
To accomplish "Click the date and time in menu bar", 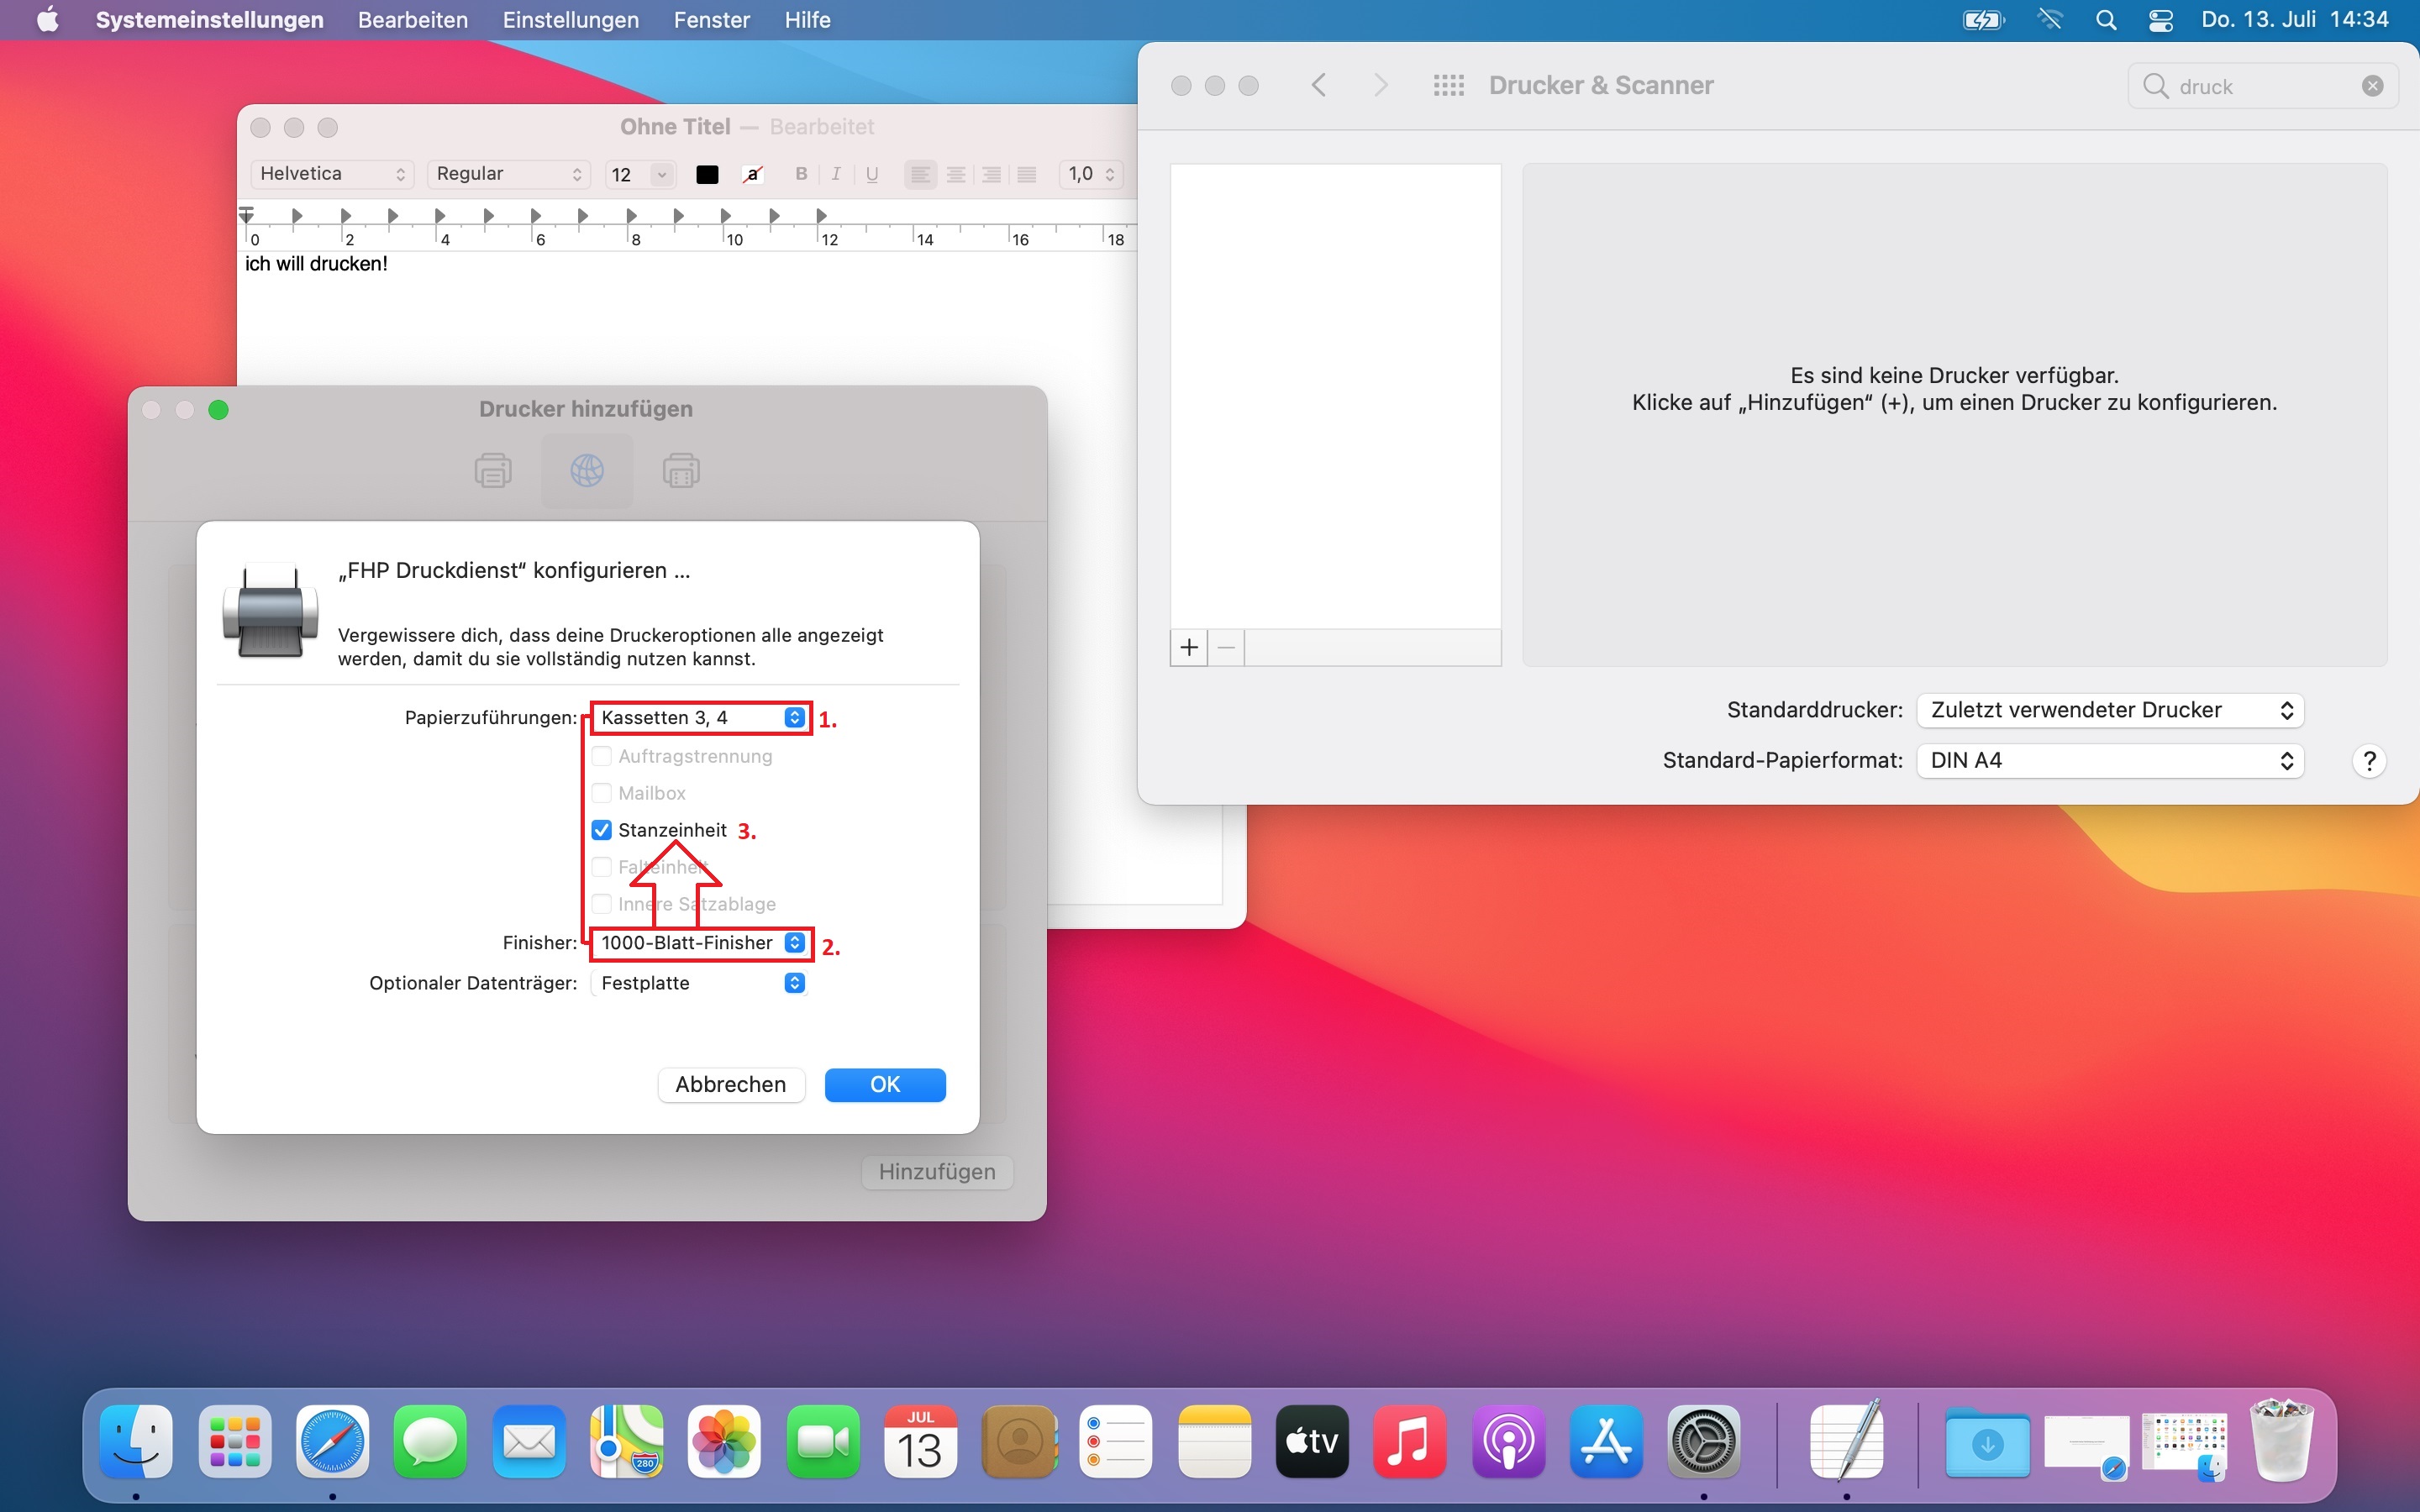I will (2295, 20).
